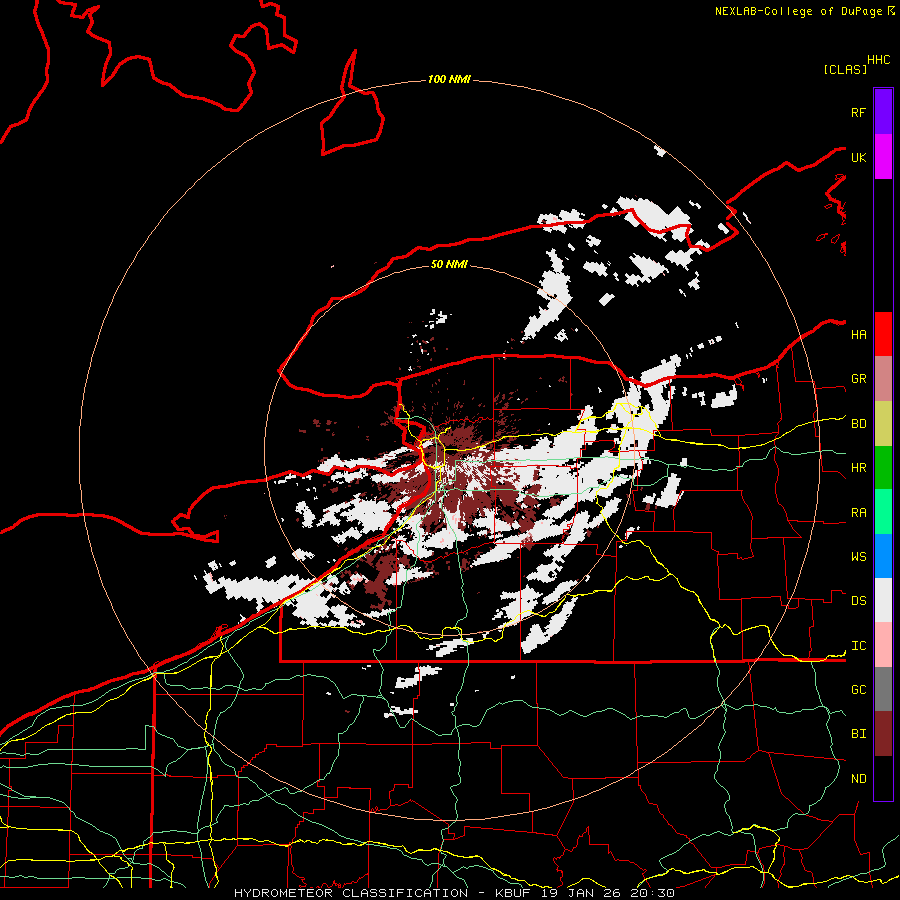Viewport: 900px width, 900px height.
Task: Click the BD legend label
Action: 858,424
